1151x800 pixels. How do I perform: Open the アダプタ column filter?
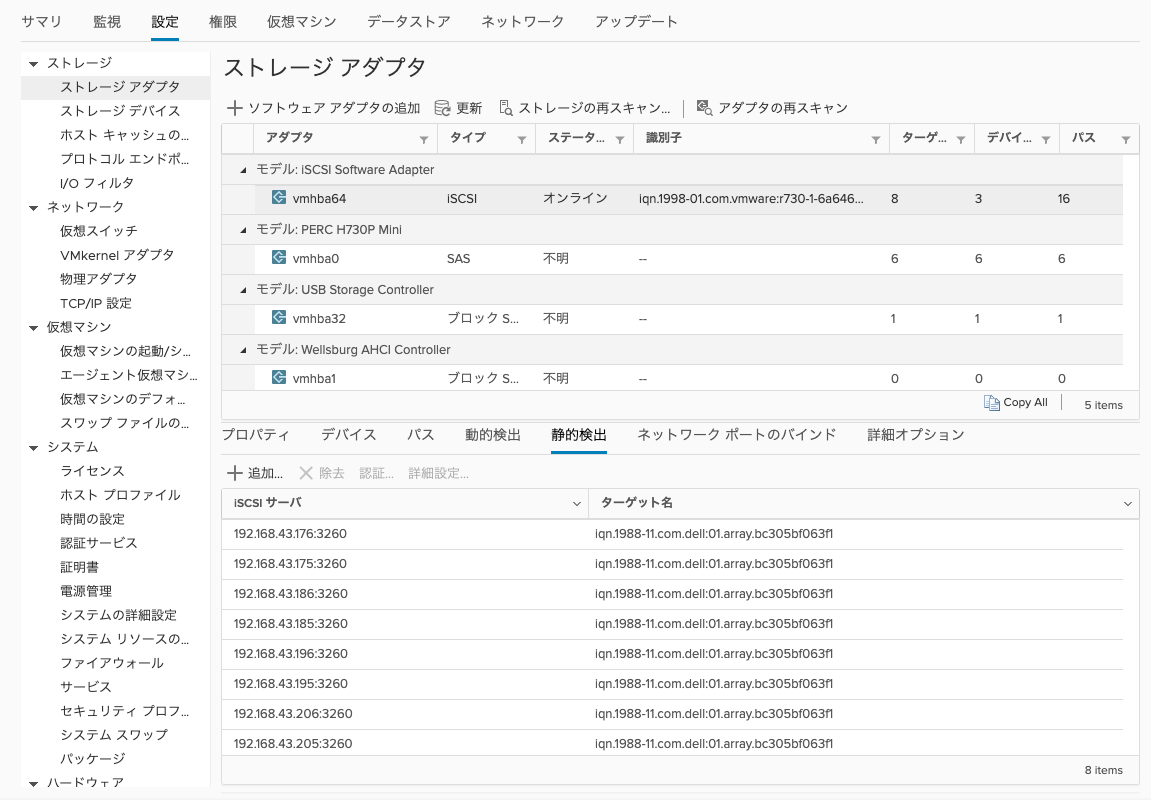click(424, 139)
